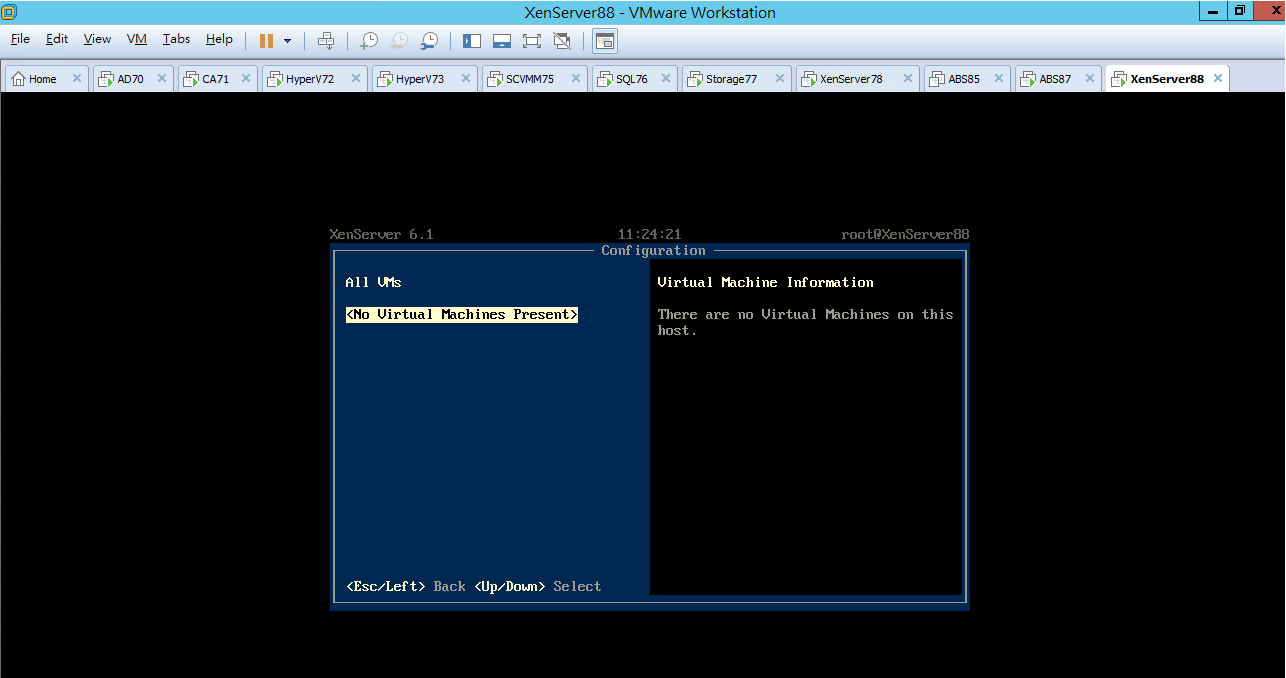
Task: Click the '<Up/Down> Select' hint text
Action: coord(538,586)
